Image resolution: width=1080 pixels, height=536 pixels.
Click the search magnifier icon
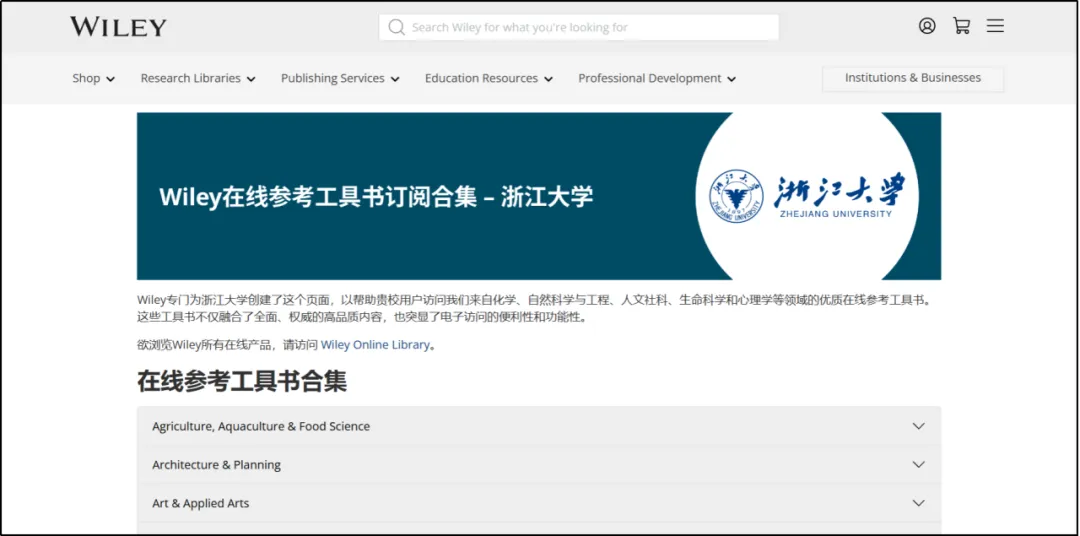tap(396, 27)
